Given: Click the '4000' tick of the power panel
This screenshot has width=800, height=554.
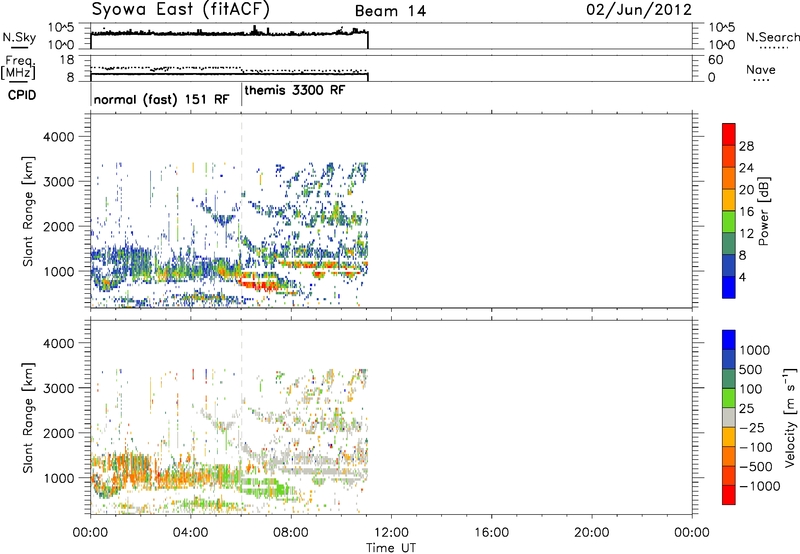Looking at the screenshot, I should (x=58, y=137).
